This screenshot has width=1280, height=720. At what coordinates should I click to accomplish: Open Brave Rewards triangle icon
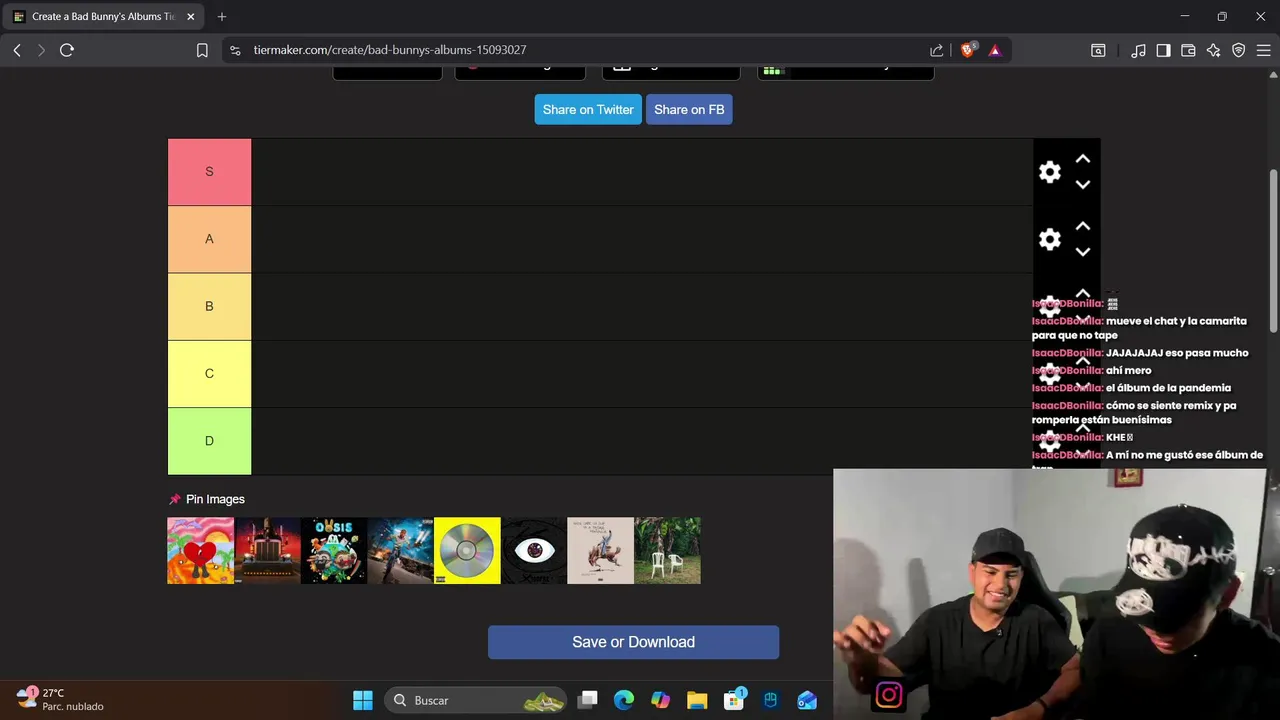(994, 50)
